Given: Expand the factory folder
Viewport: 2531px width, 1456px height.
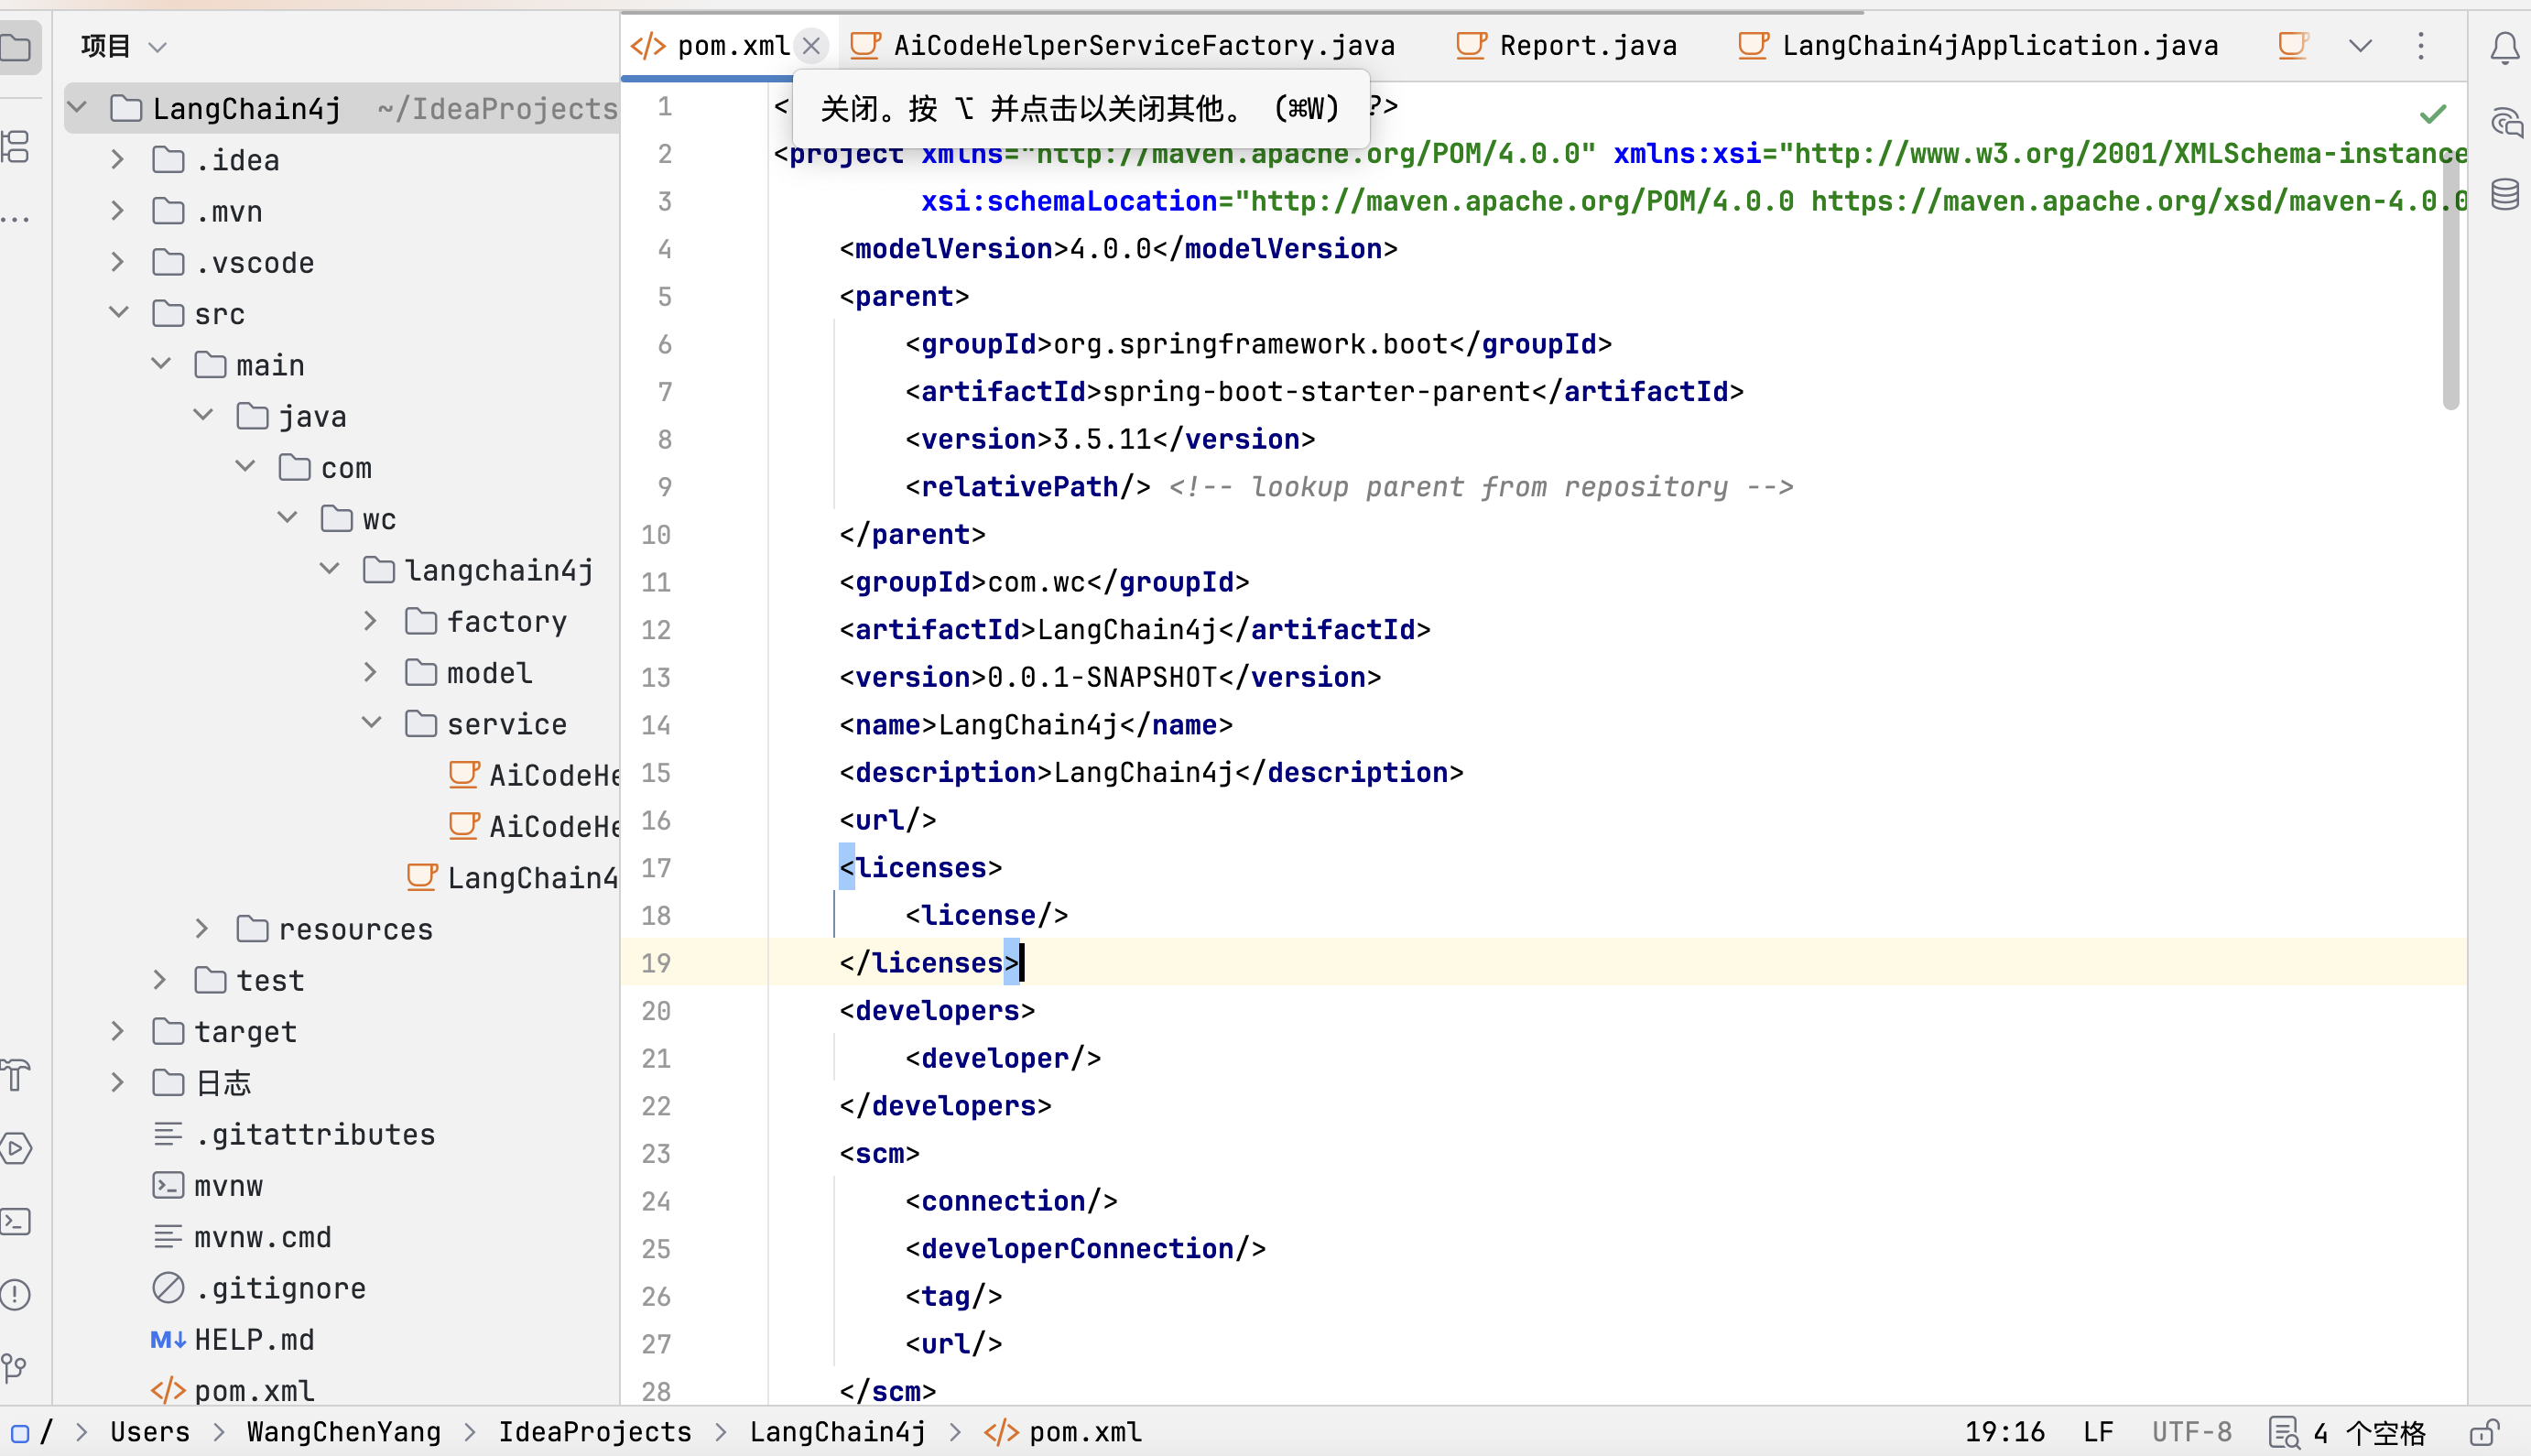Looking at the screenshot, I should [x=370, y=621].
